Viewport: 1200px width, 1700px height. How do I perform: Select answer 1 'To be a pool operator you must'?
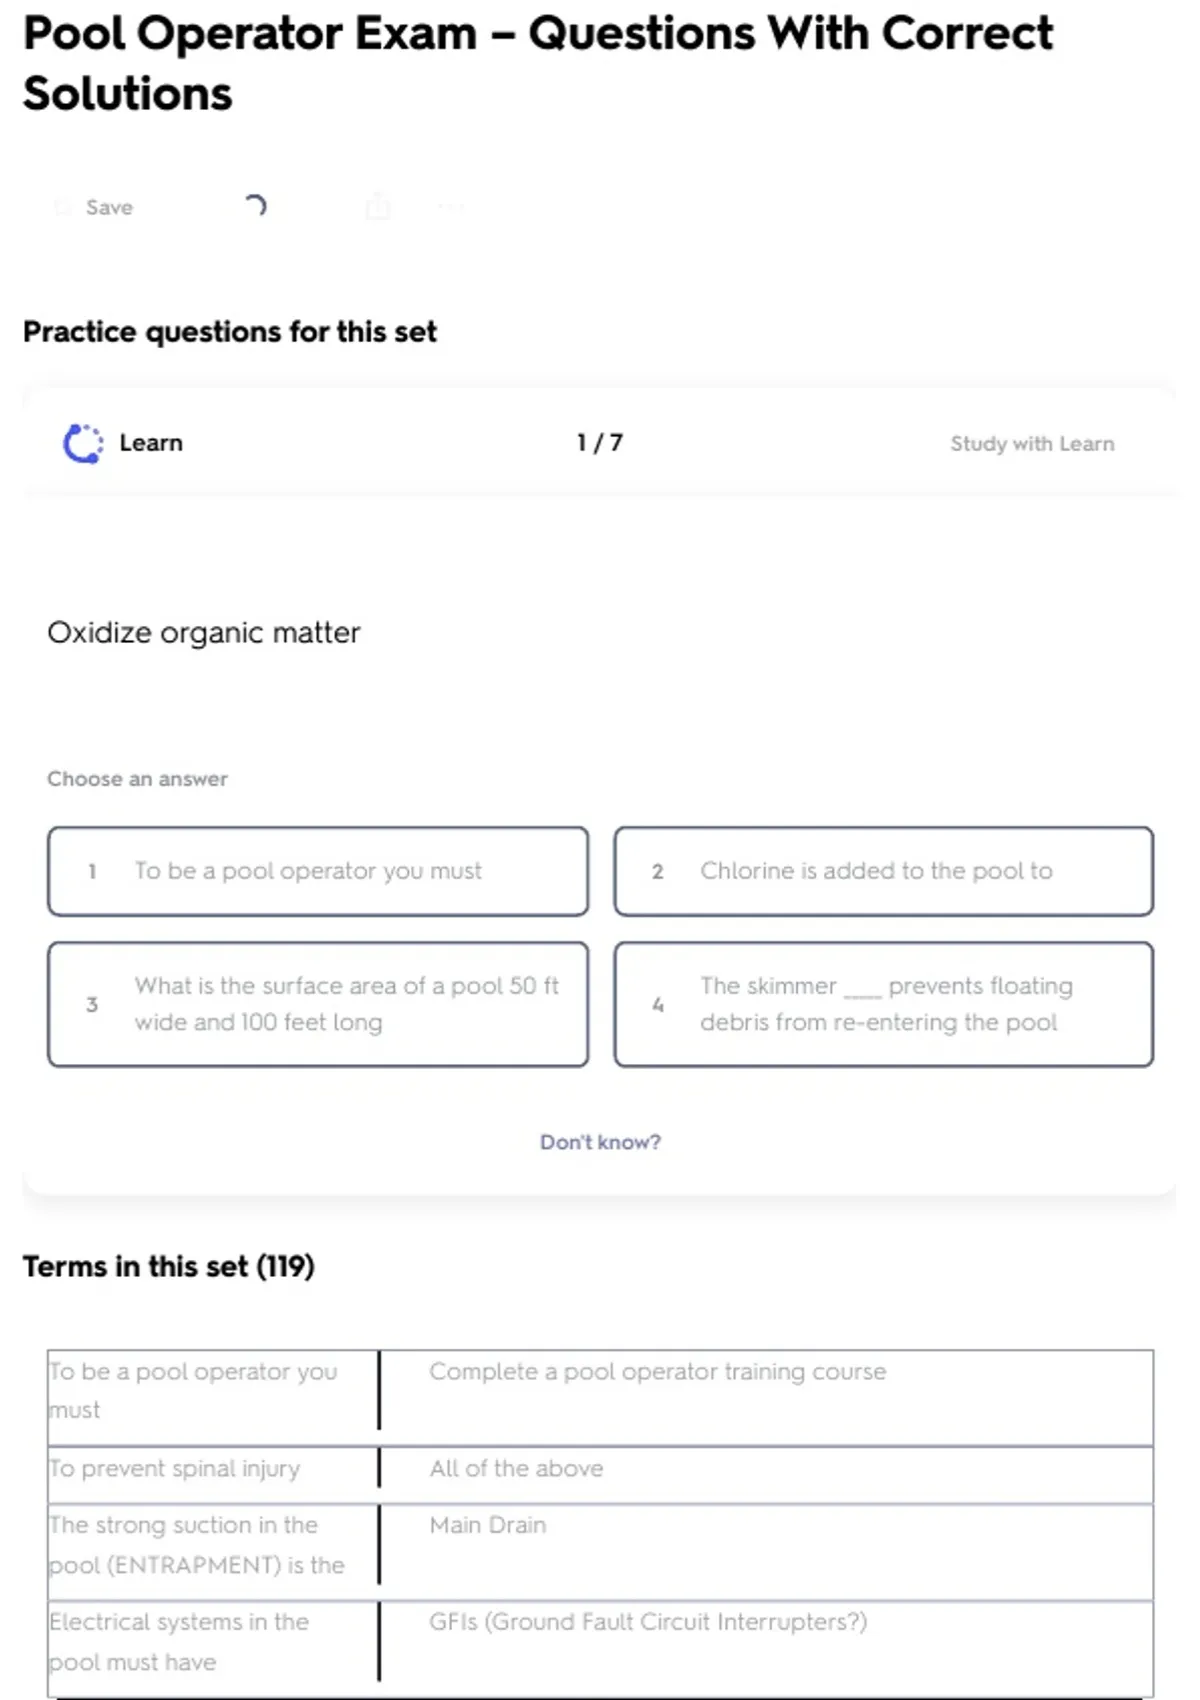tap(318, 871)
